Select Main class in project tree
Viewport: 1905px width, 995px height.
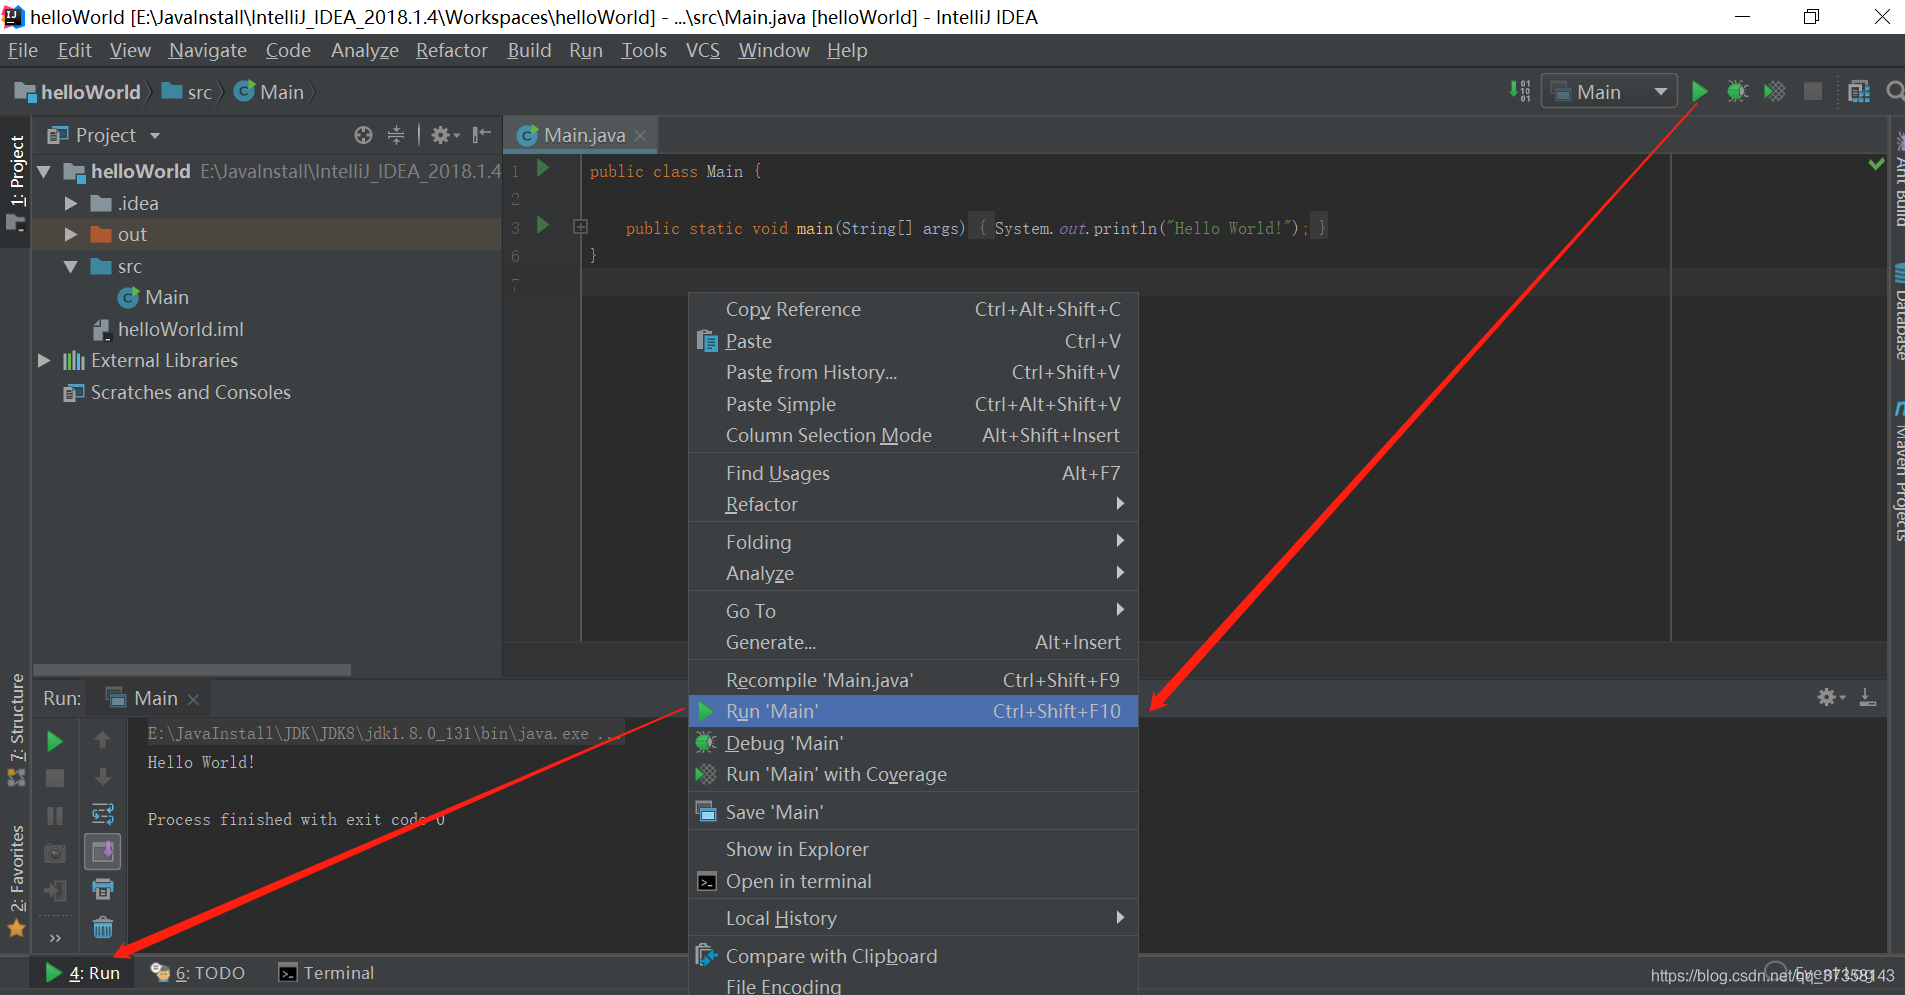point(153,297)
